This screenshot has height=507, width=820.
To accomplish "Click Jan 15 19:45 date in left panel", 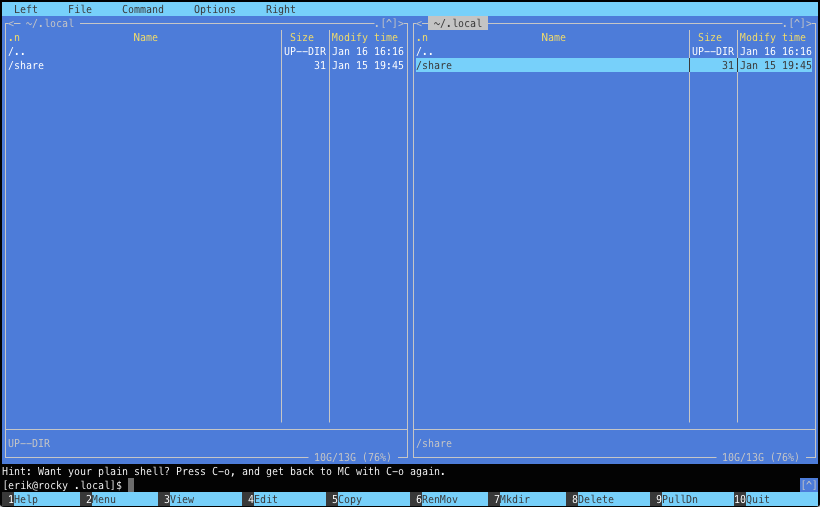I will (x=368, y=65).
